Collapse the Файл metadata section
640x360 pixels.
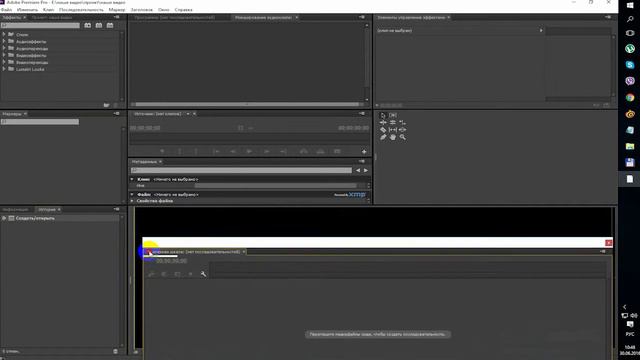[132, 195]
